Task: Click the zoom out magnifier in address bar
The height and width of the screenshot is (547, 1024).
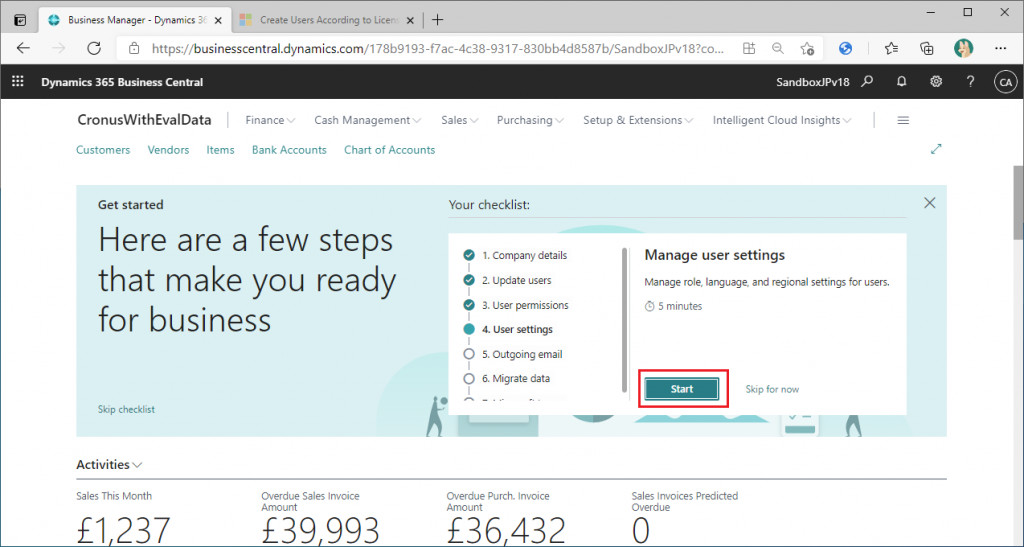Action: [778, 48]
